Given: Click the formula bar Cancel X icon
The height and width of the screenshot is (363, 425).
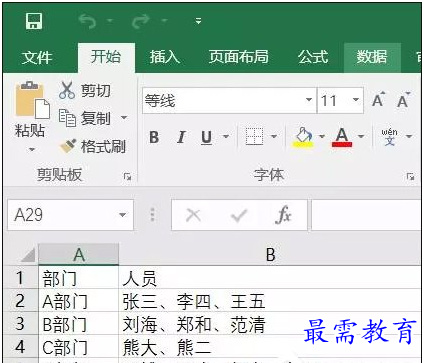Looking at the screenshot, I should tap(193, 215).
